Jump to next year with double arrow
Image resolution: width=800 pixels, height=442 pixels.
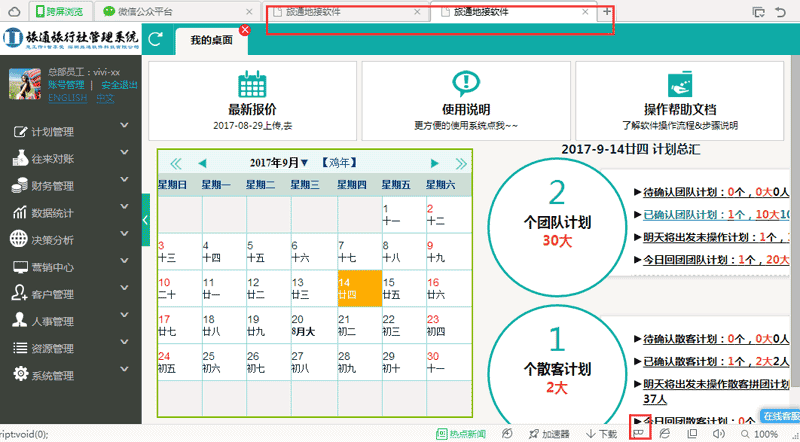461,163
